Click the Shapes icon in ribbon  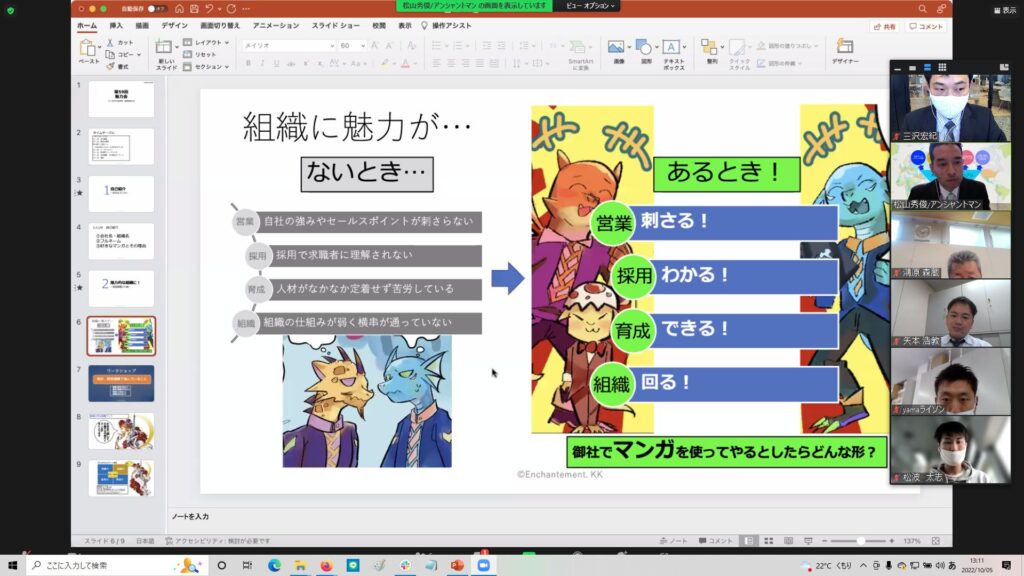click(643, 47)
